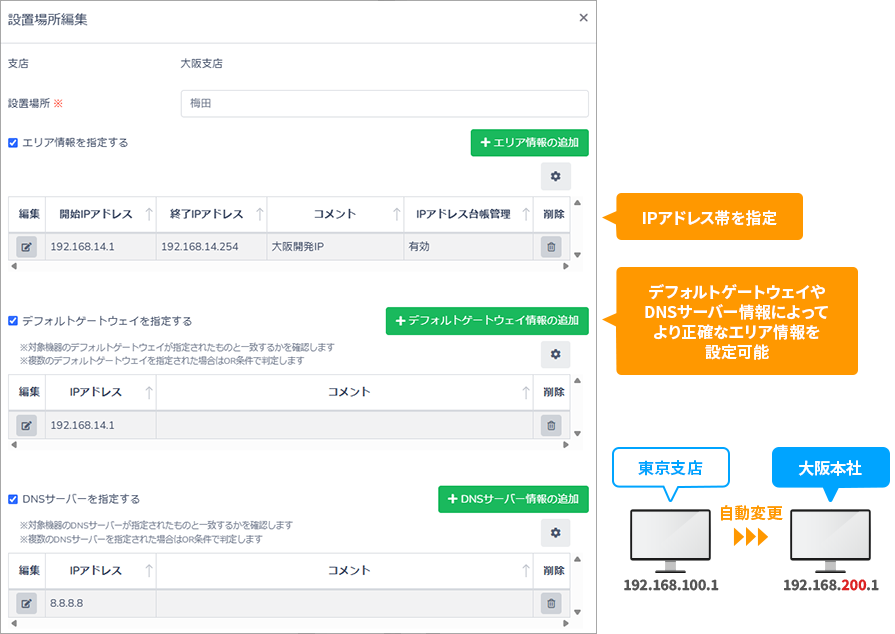This screenshot has width=895, height=634.
Task: Select the 8.8.8.8 IP address cell
Action: [100, 603]
